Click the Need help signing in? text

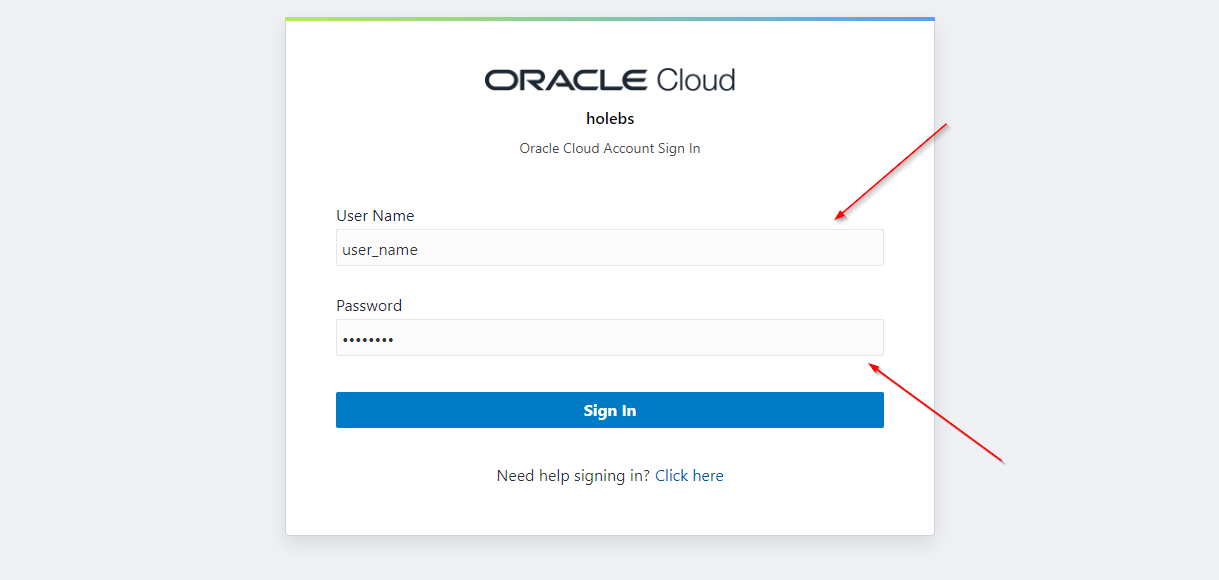(574, 475)
